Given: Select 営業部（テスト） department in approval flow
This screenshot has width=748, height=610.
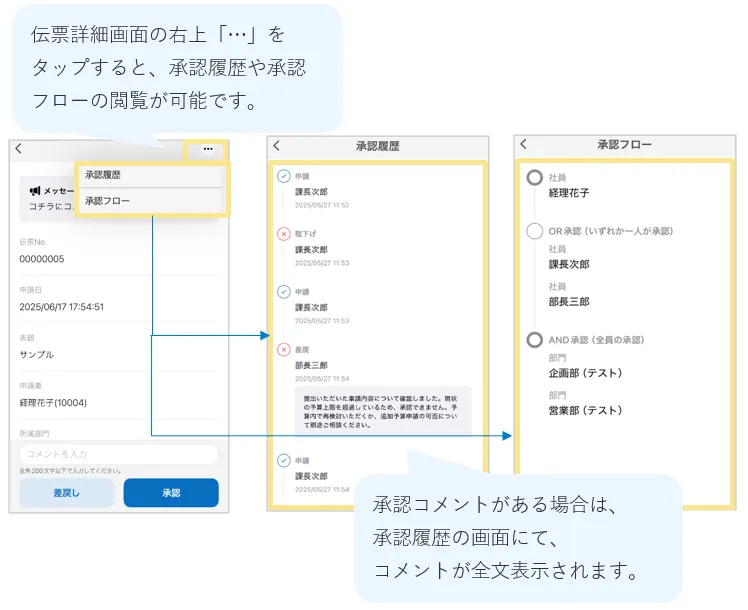Looking at the screenshot, I should pos(585,411).
